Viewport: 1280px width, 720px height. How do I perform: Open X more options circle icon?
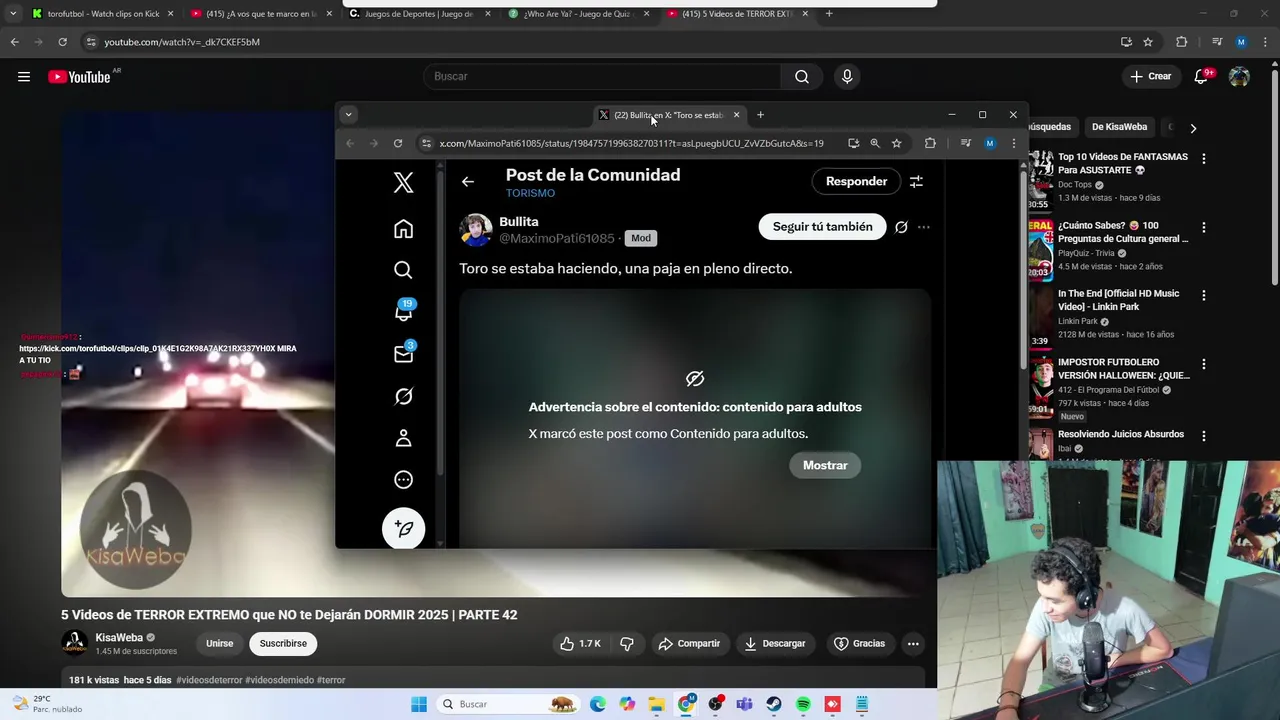point(403,480)
